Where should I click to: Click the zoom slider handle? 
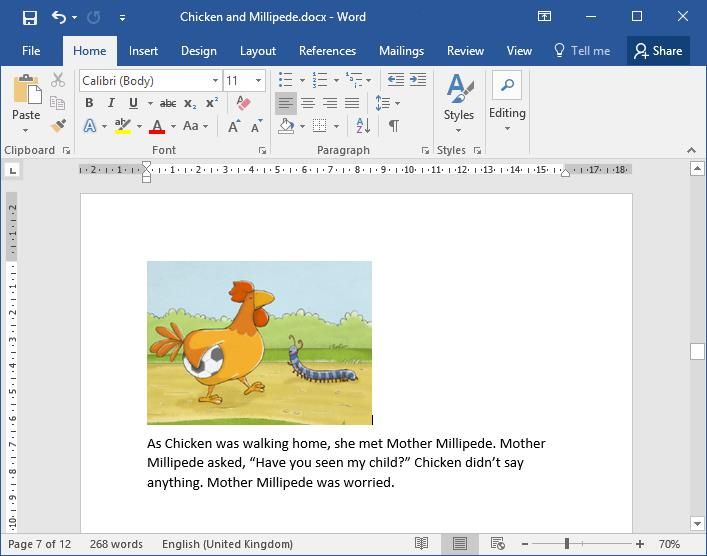tap(567, 544)
